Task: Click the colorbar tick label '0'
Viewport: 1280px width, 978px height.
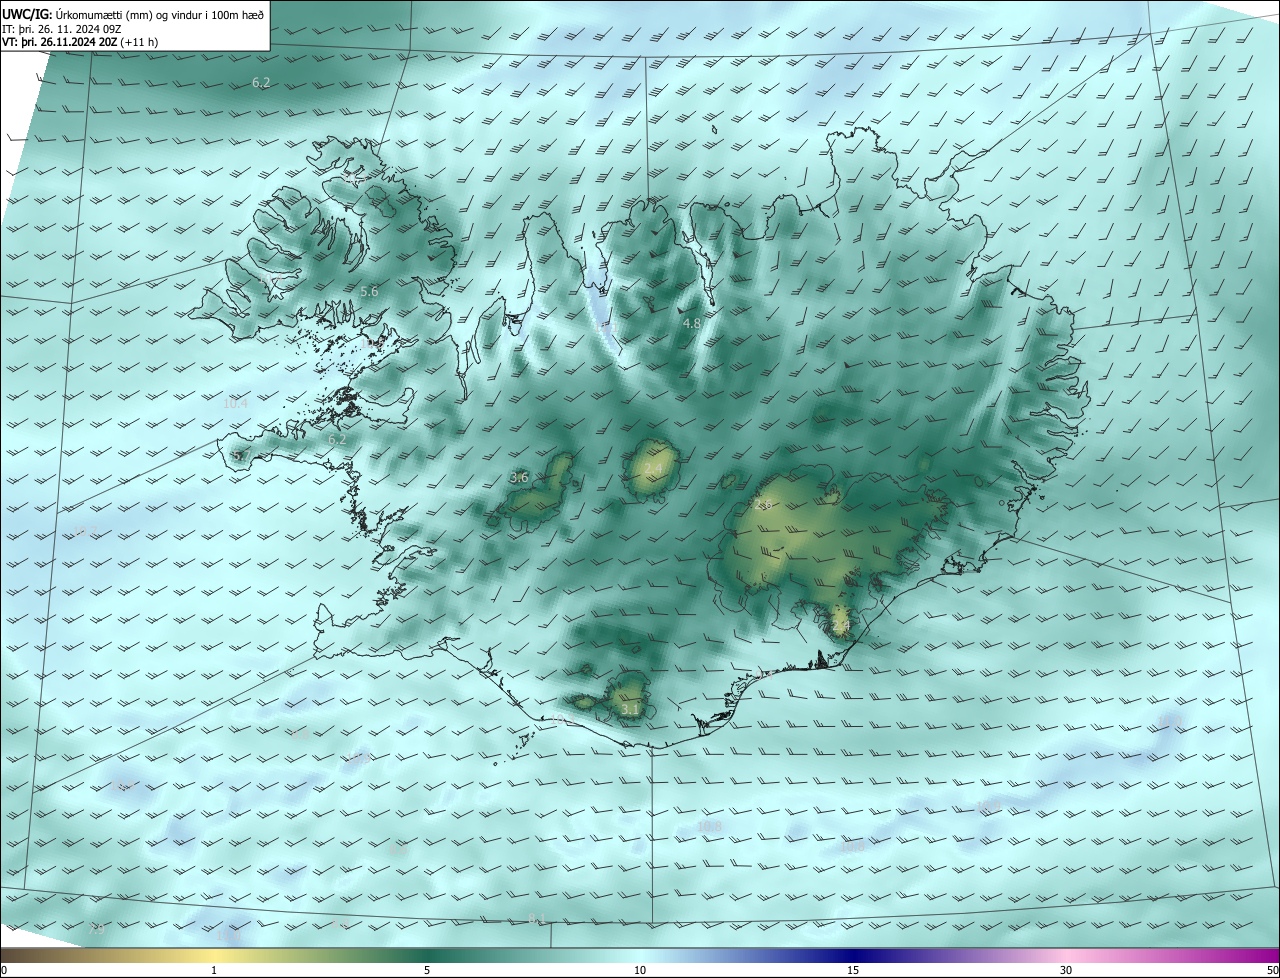Action: pos(4,970)
